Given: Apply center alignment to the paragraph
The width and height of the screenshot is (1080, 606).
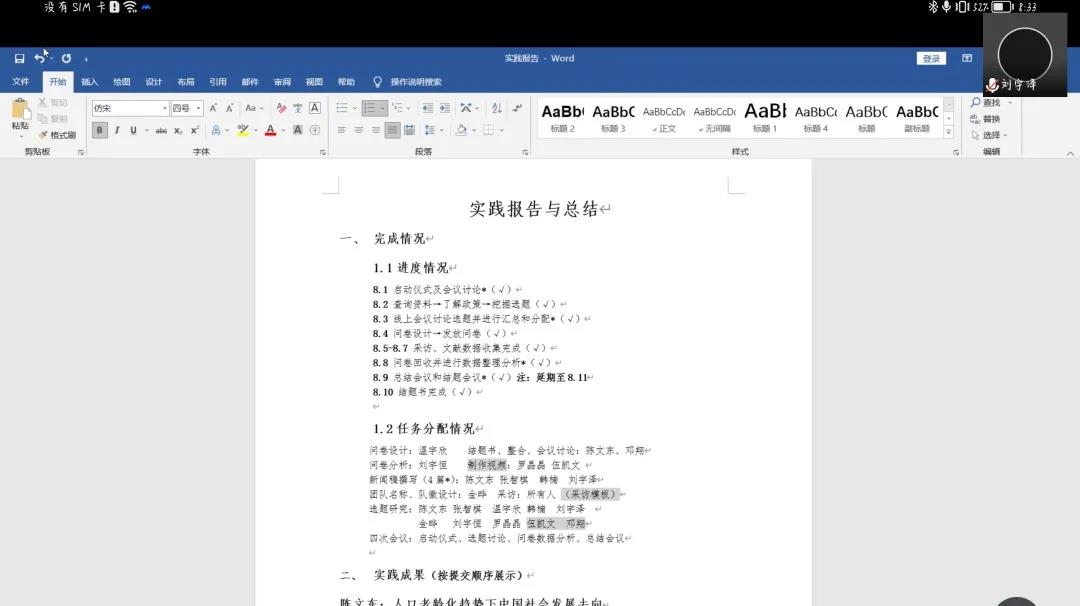Looking at the screenshot, I should [358, 130].
